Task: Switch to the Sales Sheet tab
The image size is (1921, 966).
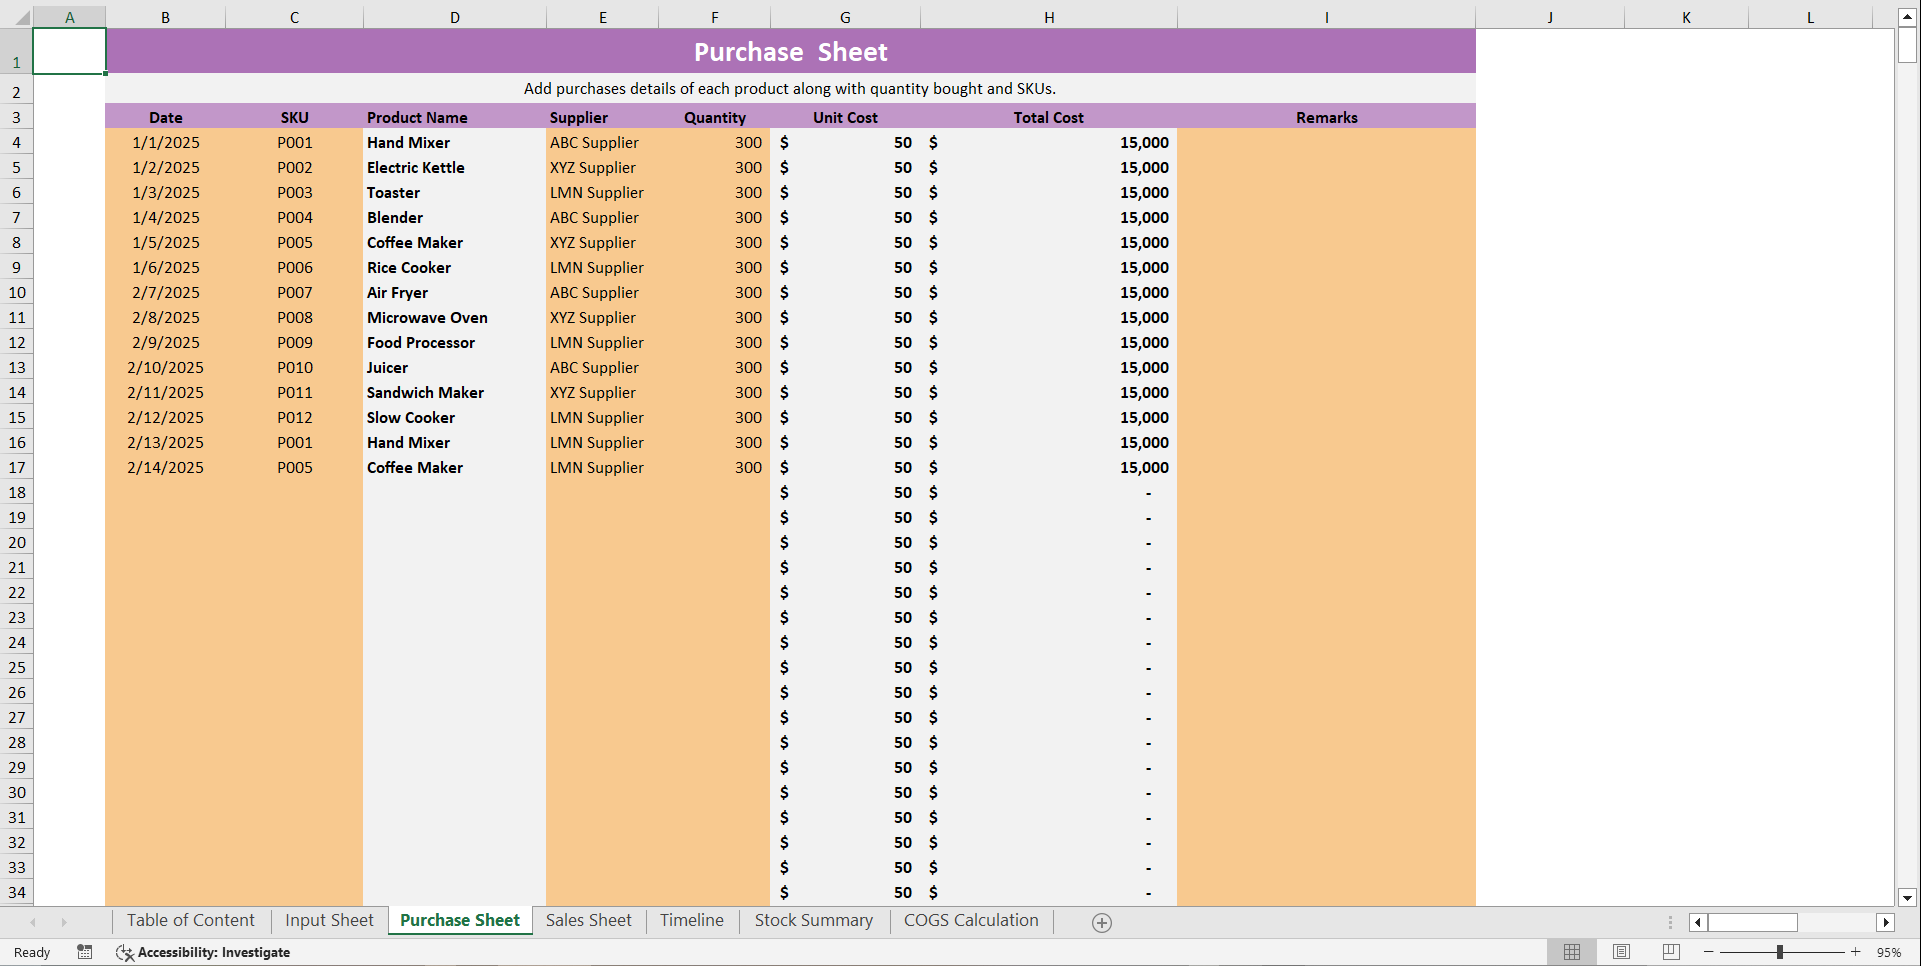Action: 589,920
